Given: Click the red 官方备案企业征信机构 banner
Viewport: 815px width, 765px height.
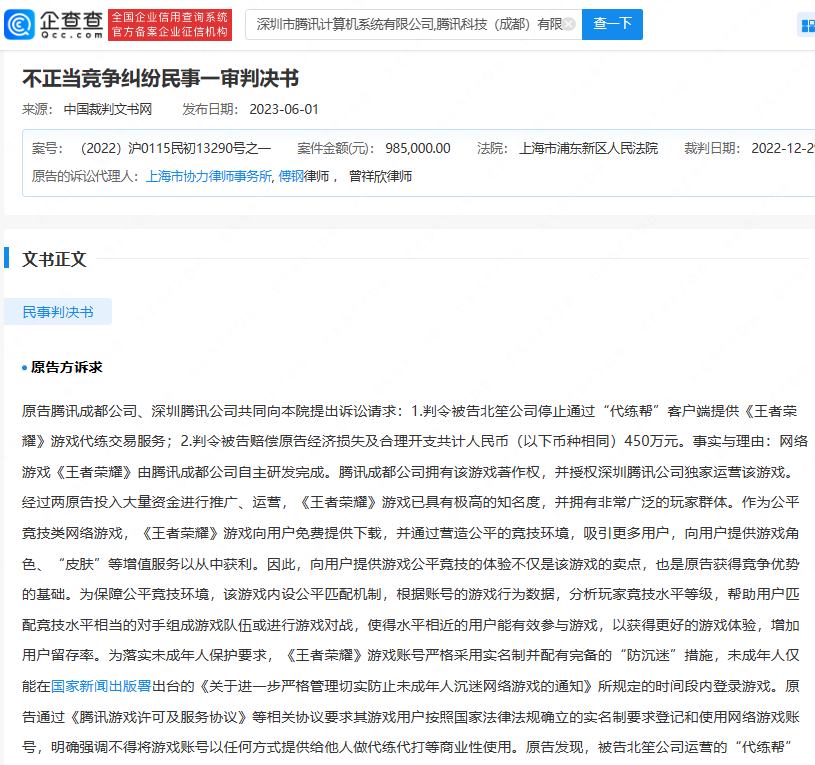Looking at the screenshot, I should click(x=170, y=24).
